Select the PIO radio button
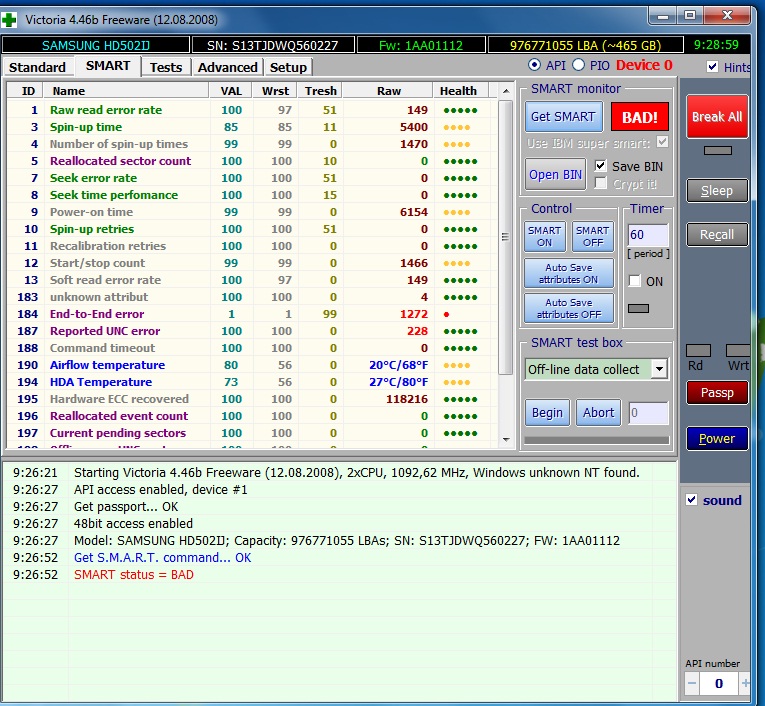The width and height of the screenshot is (765, 706). pyautogui.click(x=578, y=66)
